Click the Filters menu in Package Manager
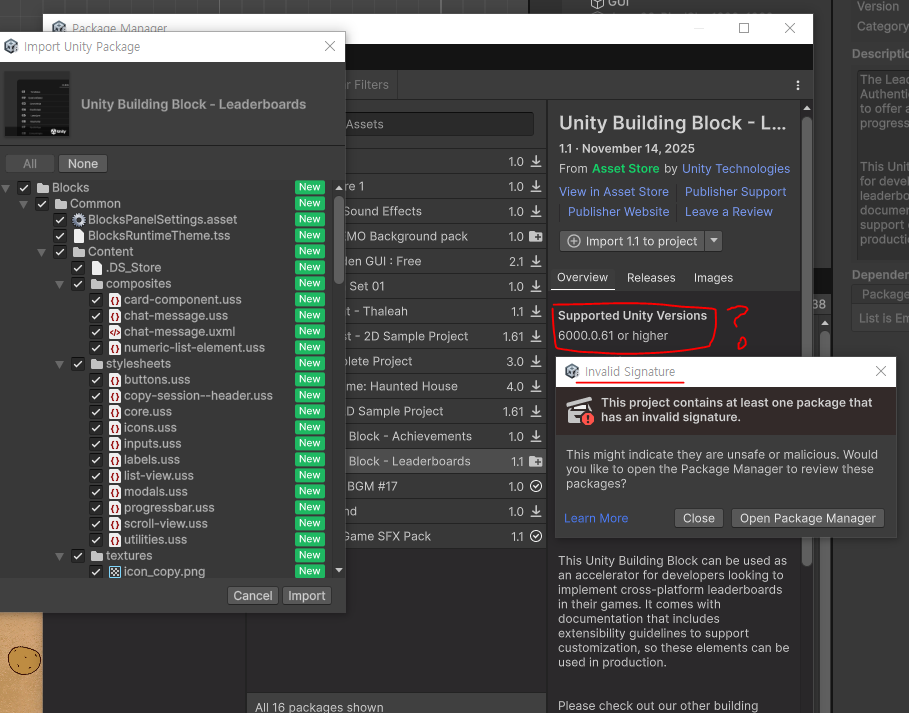Viewport: 909px width, 713px height. [x=370, y=85]
